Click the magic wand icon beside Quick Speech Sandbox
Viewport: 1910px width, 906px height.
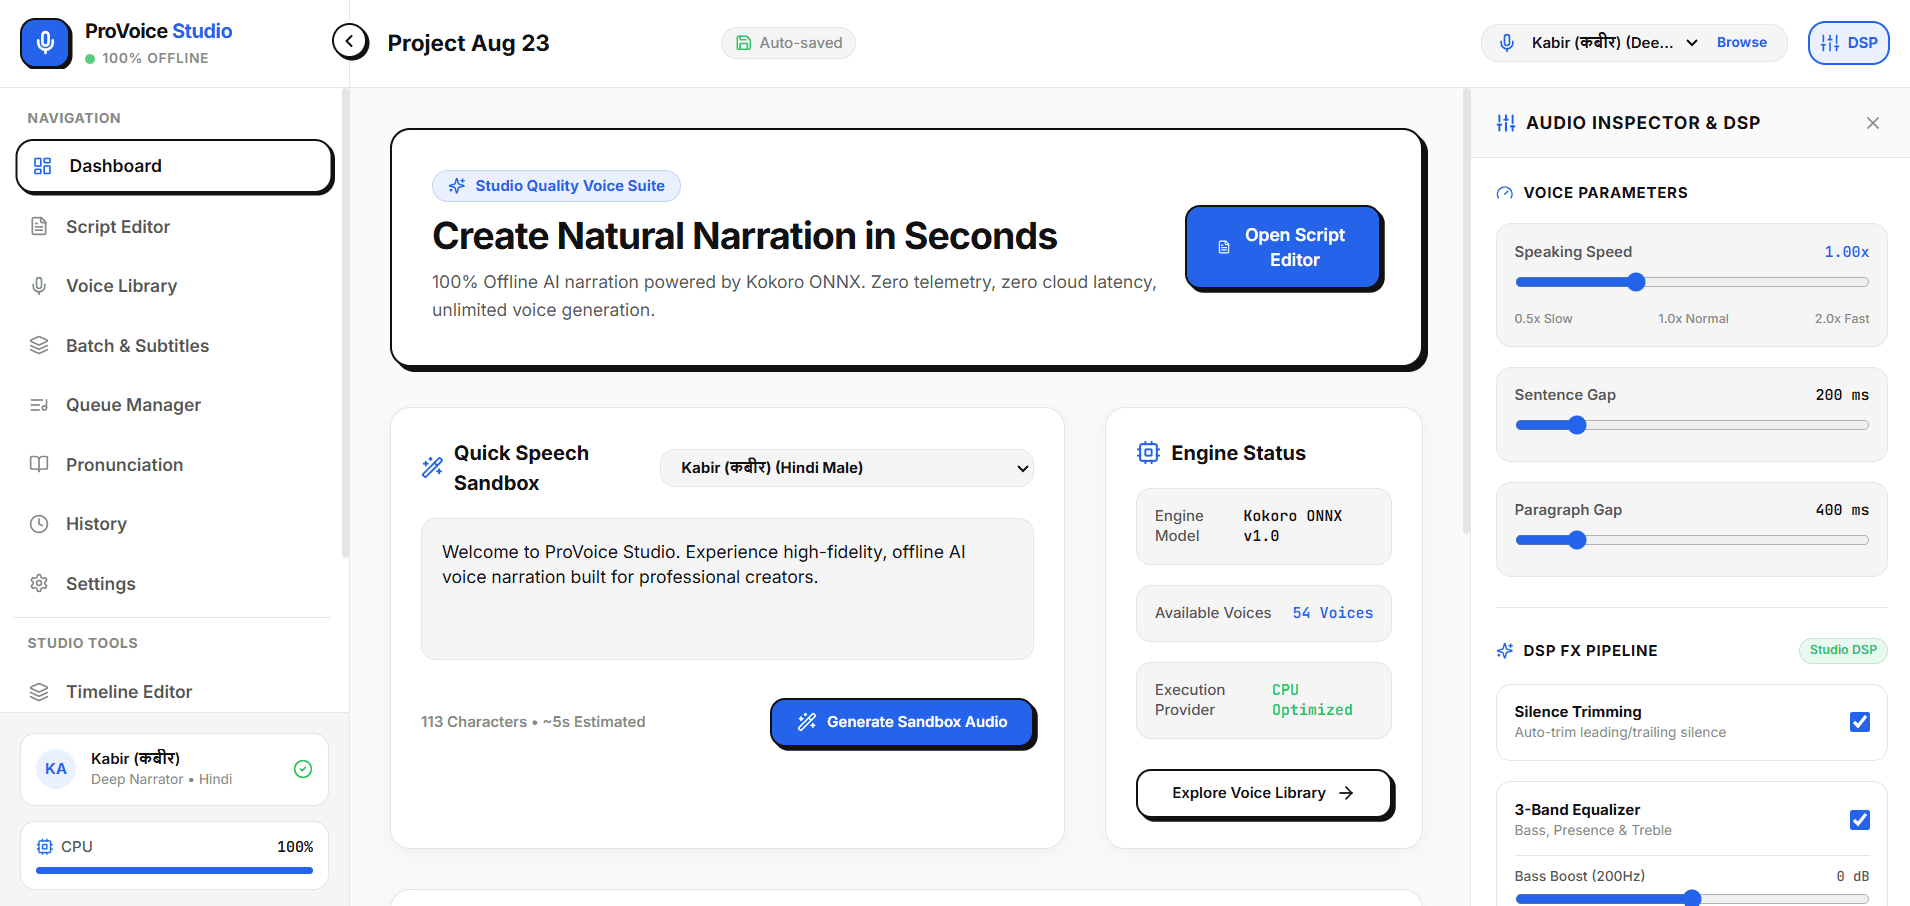coord(432,467)
